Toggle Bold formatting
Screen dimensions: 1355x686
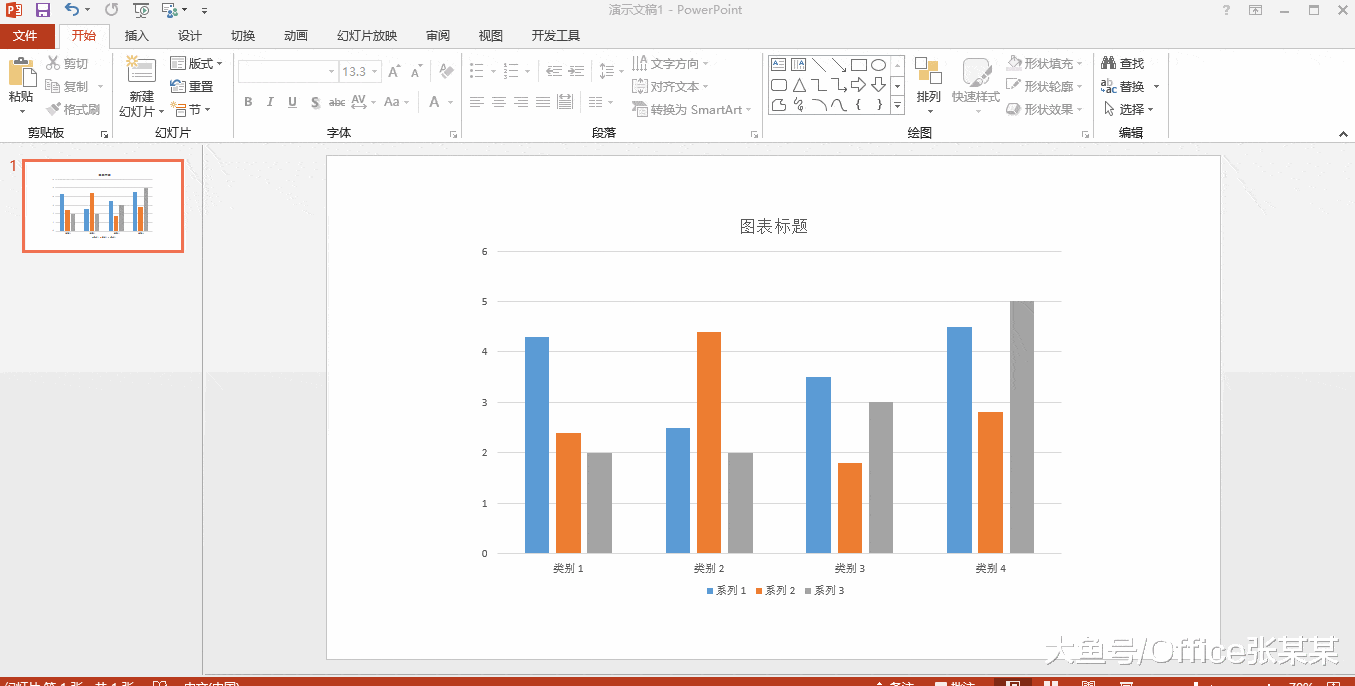click(x=248, y=102)
